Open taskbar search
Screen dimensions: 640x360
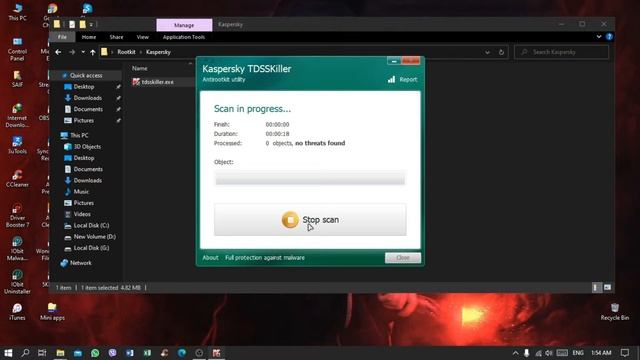coord(25,353)
